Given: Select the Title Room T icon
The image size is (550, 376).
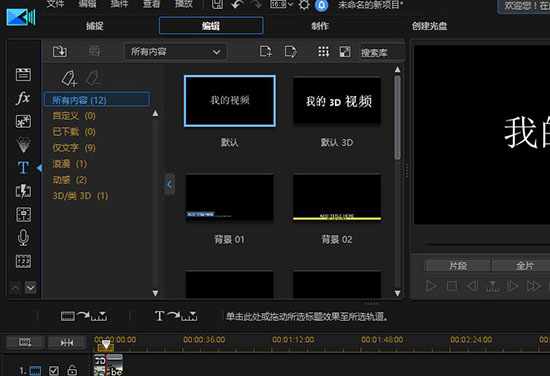Looking at the screenshot, I should (23, 168).
